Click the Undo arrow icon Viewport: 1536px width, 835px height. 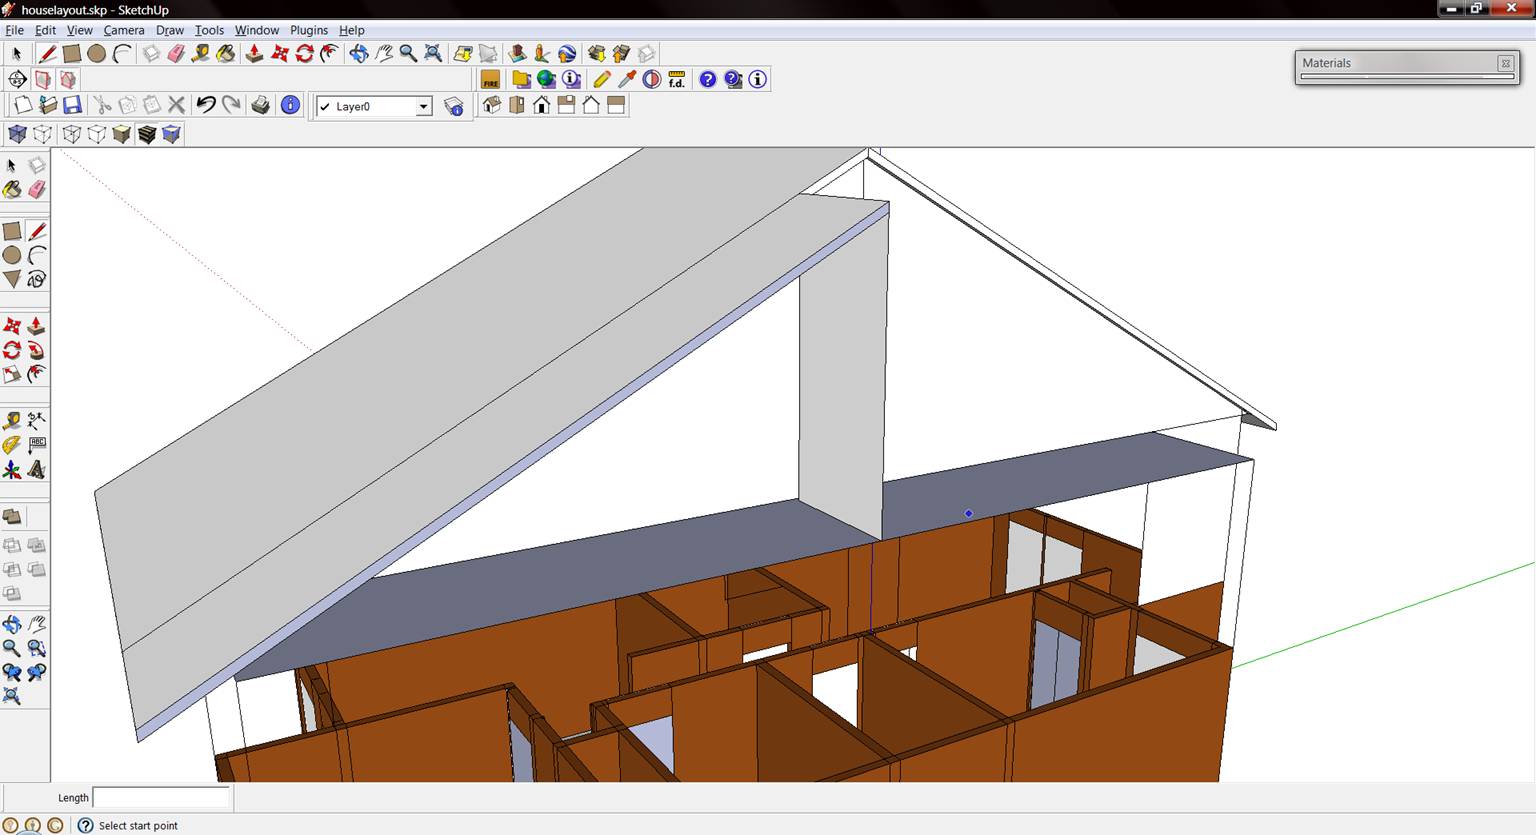206,105
